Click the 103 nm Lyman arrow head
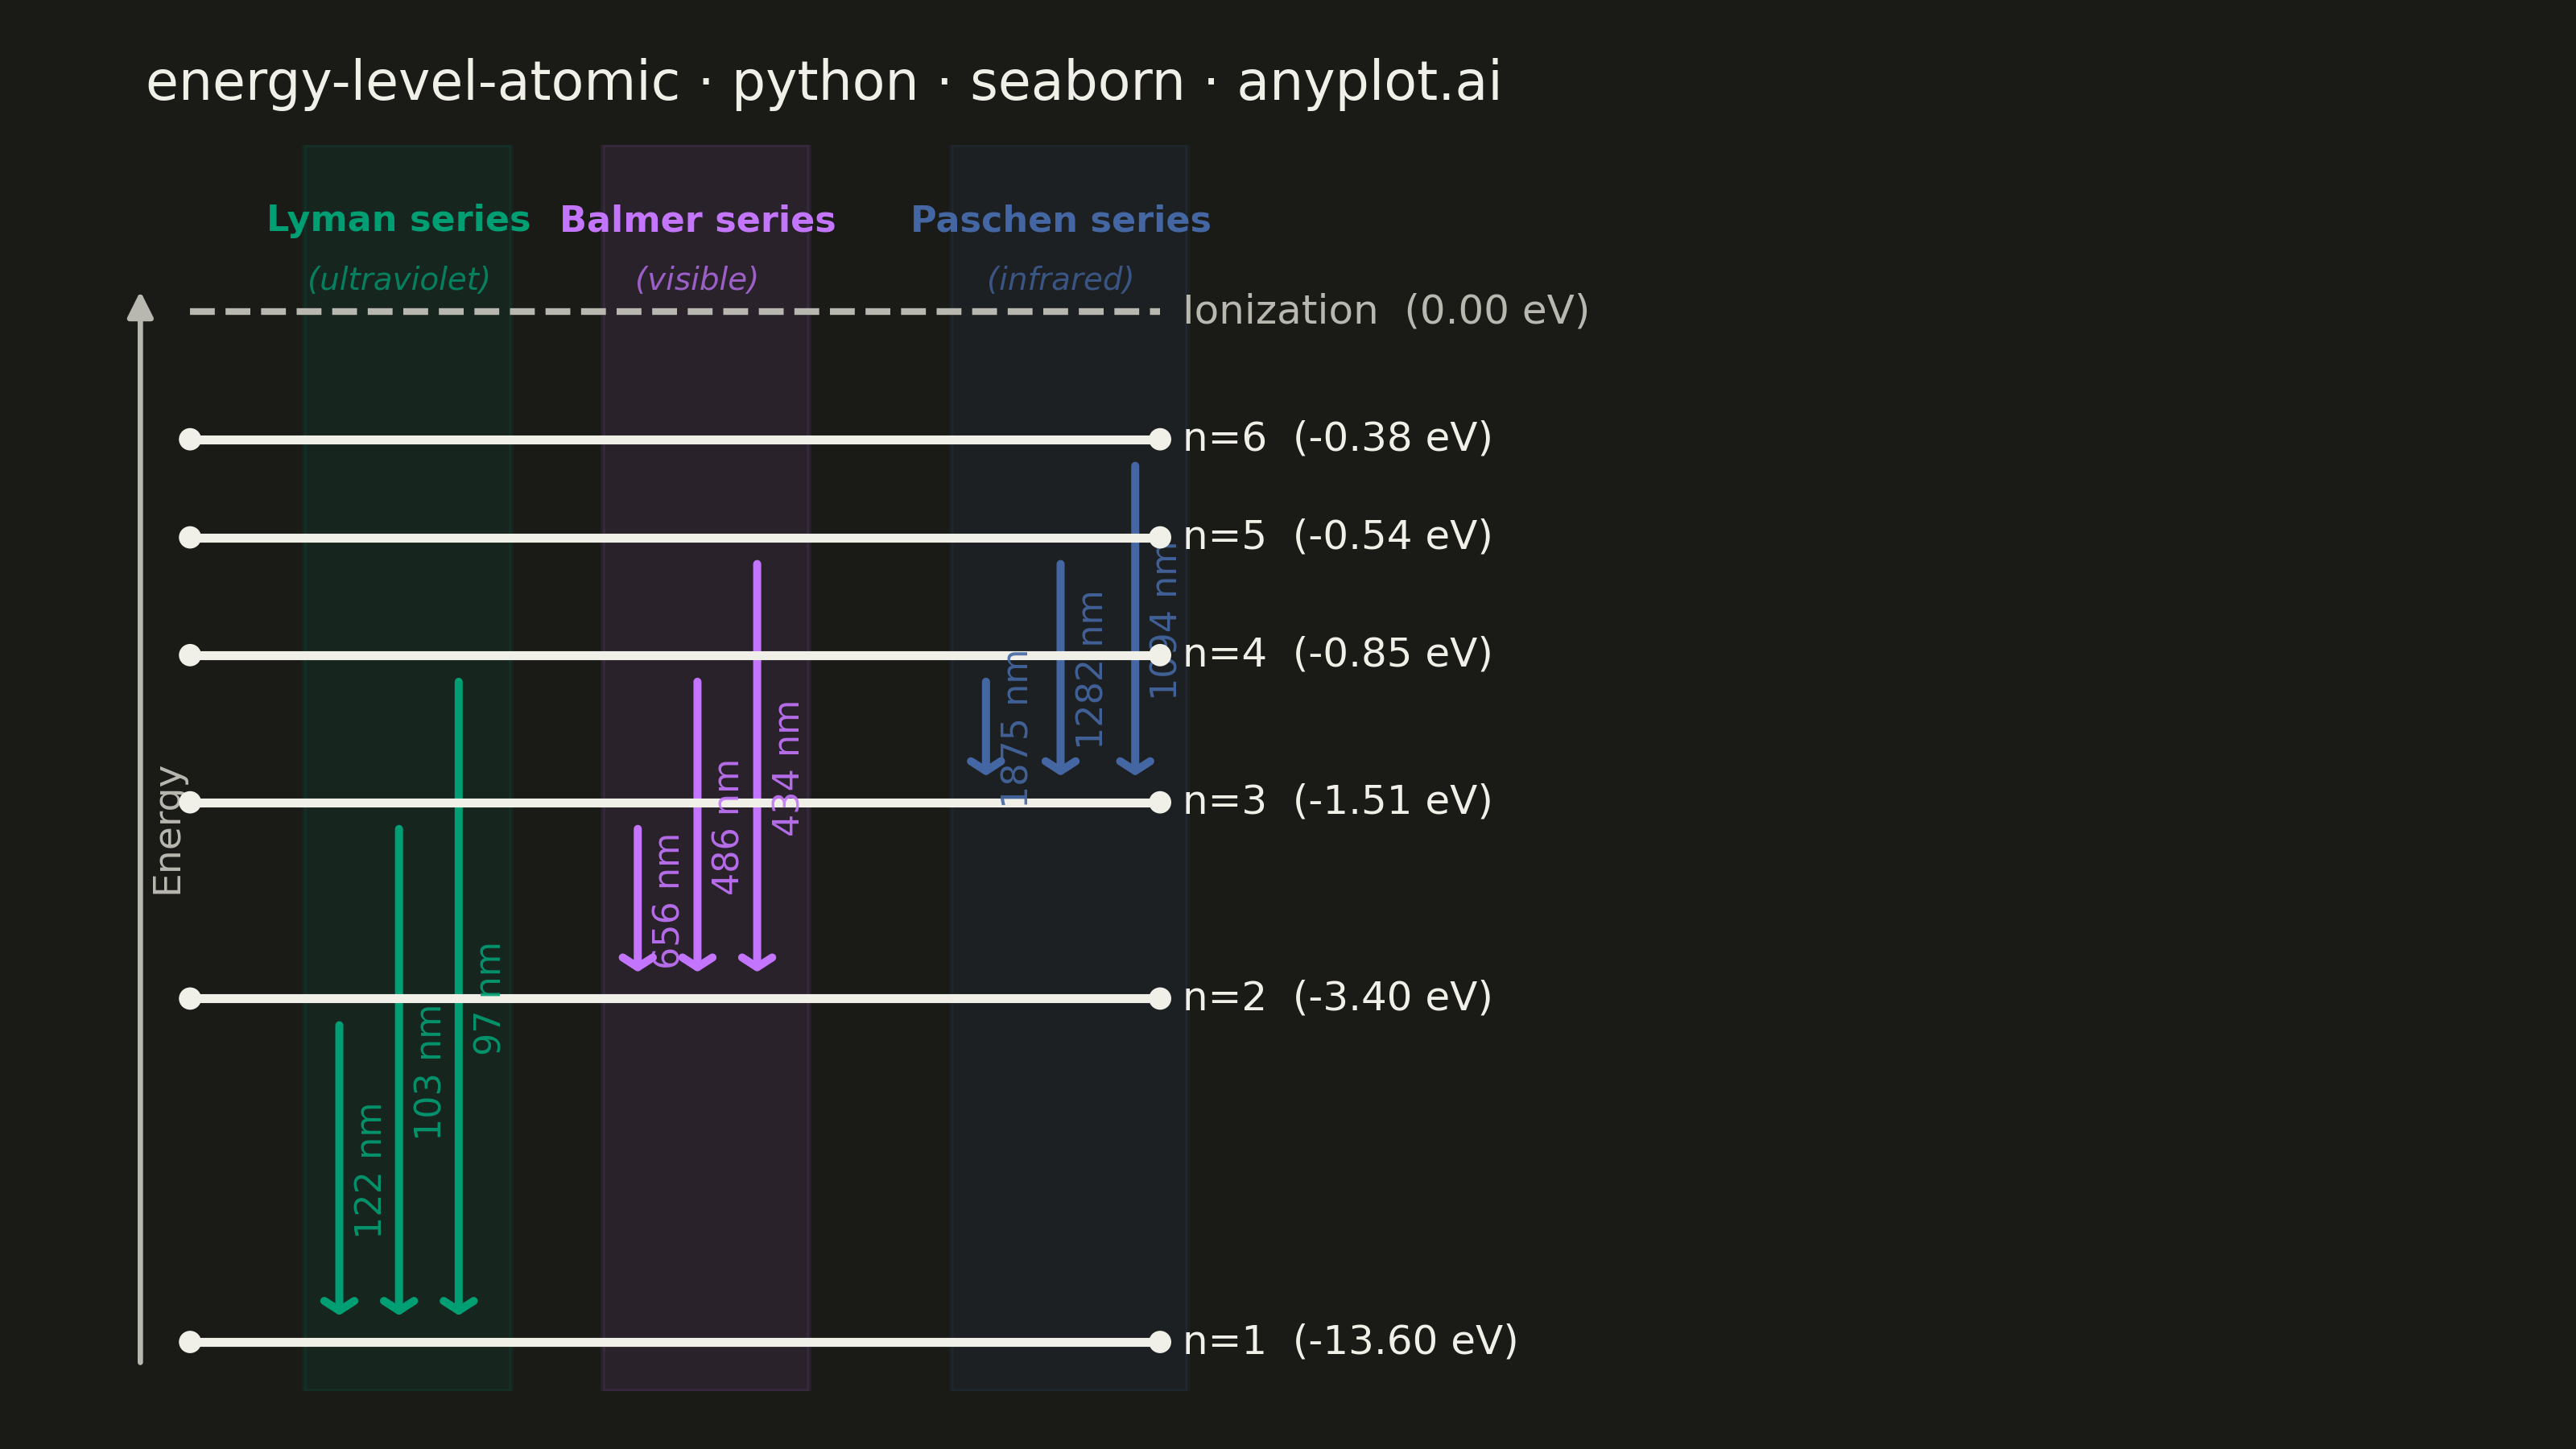This screenshot has height=1449, width=2576. pos(399,1304)
